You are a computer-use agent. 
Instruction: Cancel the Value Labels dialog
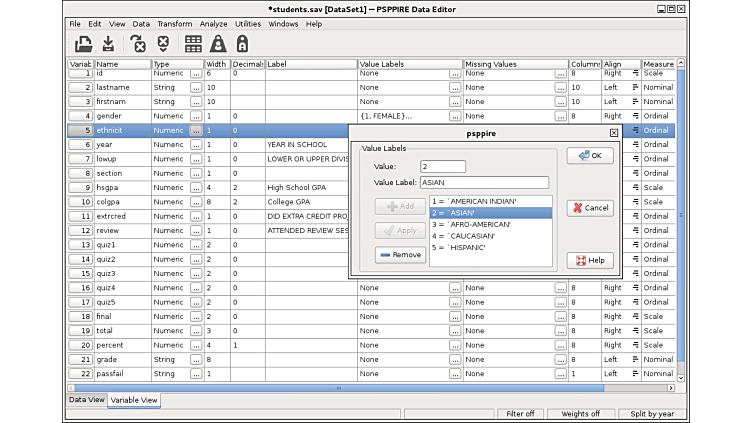click(x=590, y=208)
